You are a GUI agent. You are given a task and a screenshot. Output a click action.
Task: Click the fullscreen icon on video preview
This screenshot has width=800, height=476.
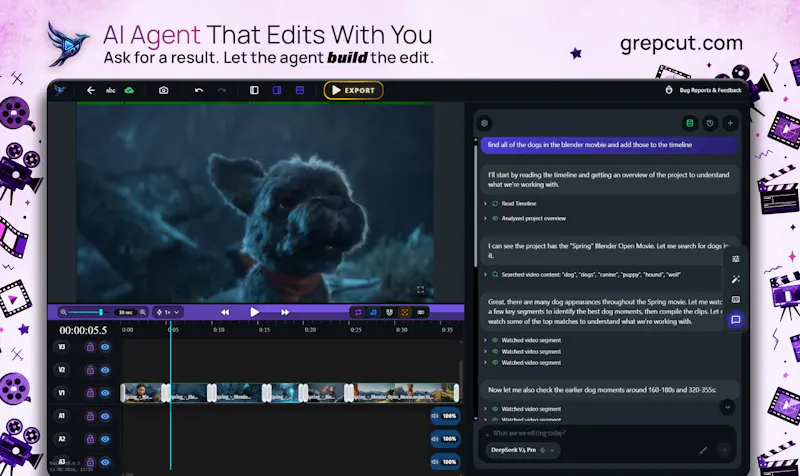tap(420, 290)
